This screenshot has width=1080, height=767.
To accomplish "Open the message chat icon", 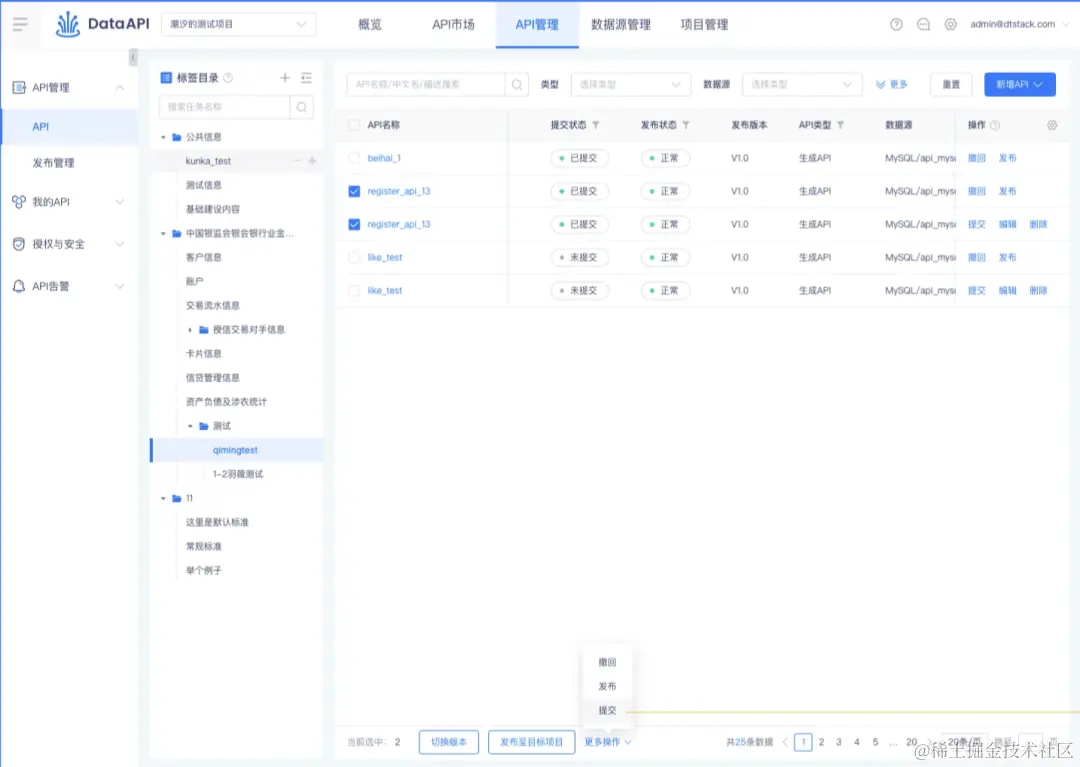I will (x=923, y=24).
